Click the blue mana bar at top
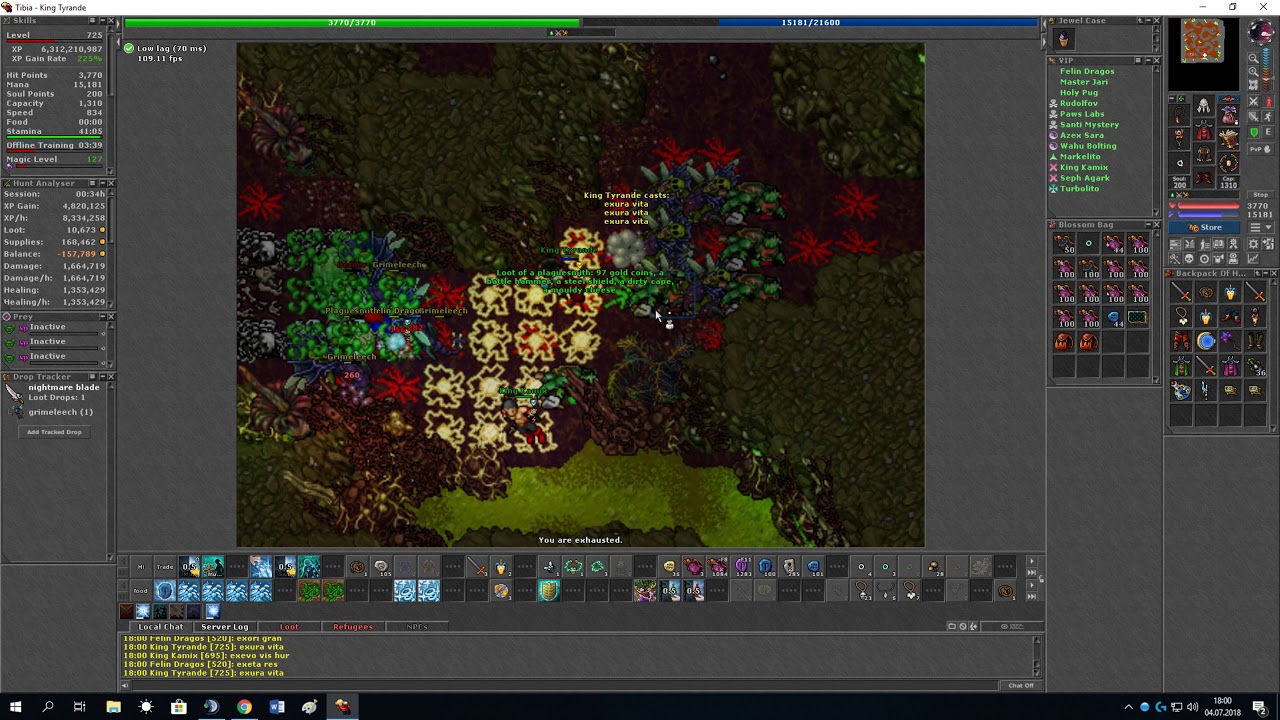Viewport: 1280px width, 720px height. coord(810,22)
